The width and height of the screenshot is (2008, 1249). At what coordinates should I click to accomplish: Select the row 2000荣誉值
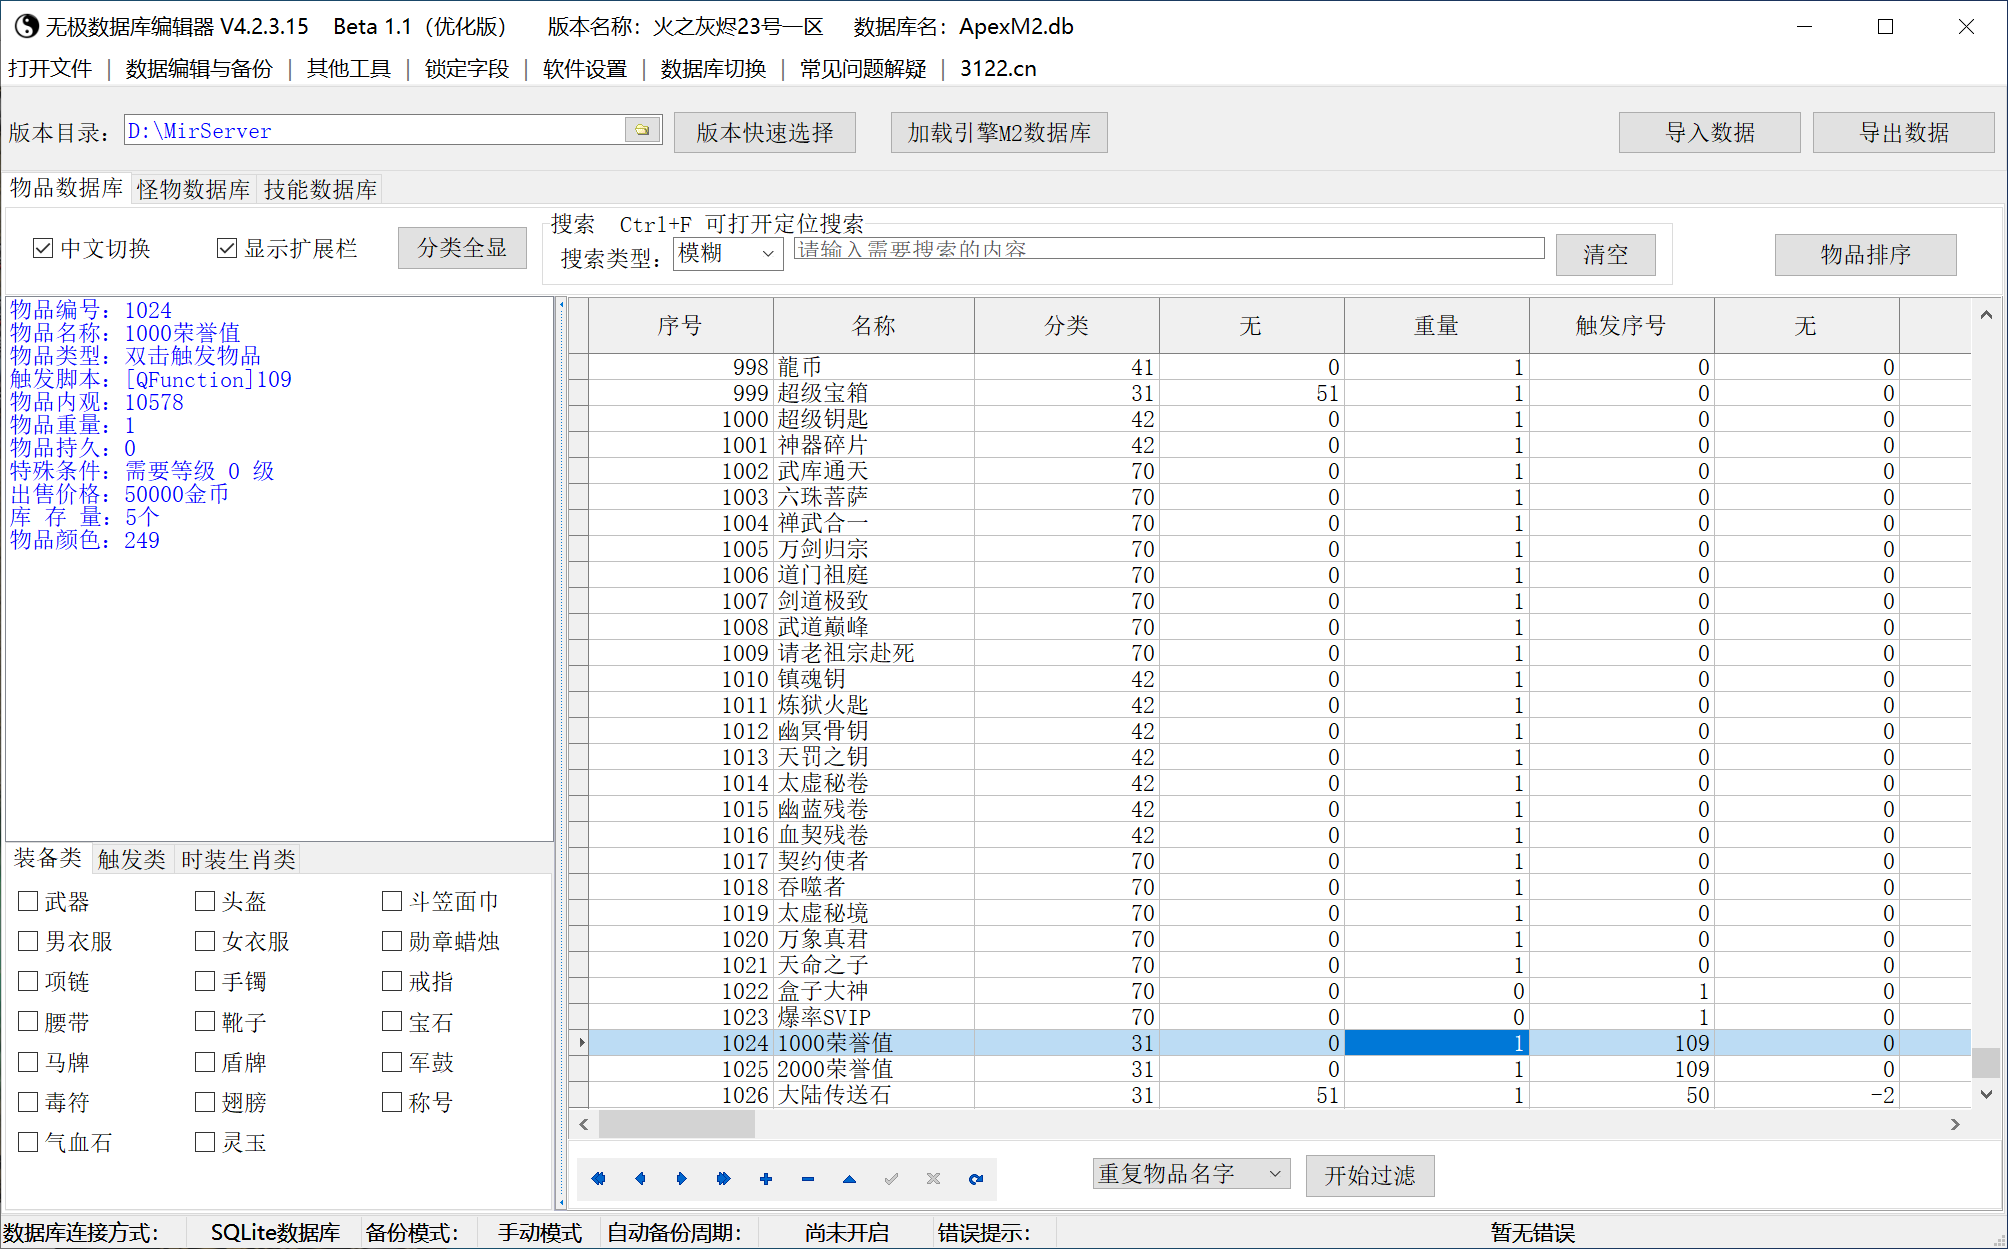(x=1270, y=1069)
